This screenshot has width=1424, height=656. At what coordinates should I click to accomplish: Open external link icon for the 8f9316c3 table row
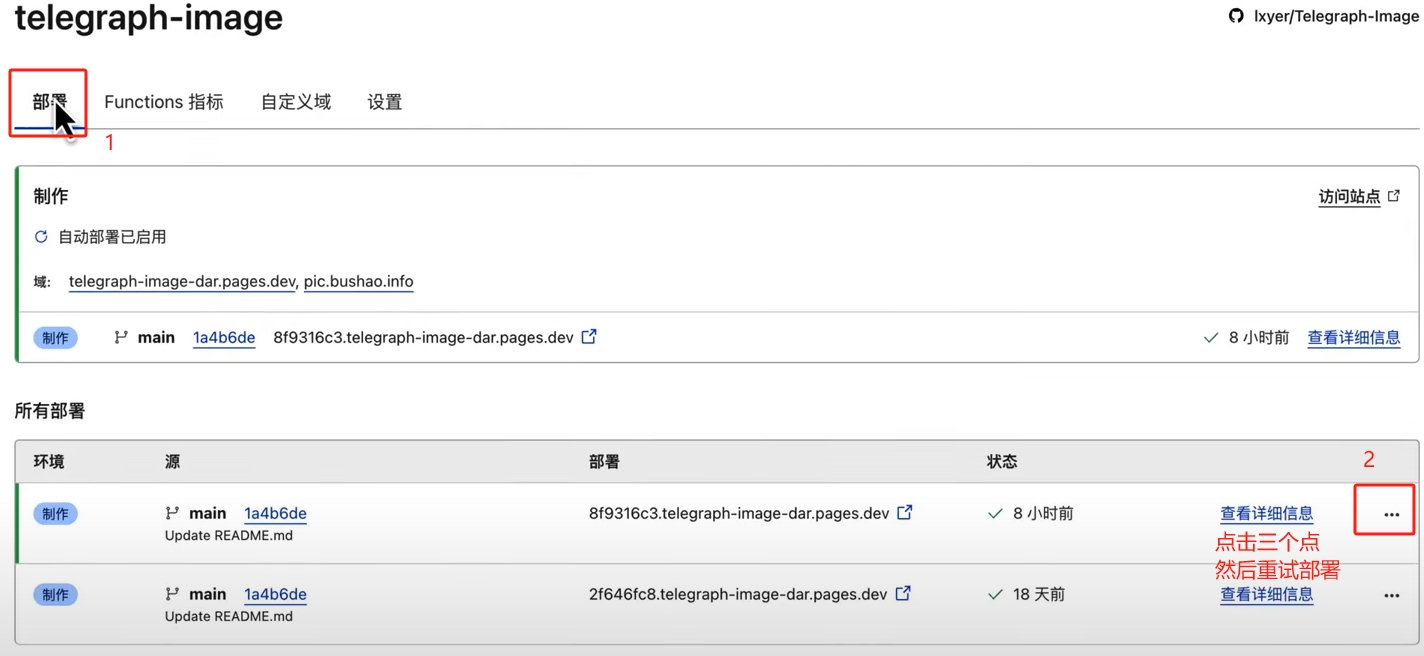pos(905,513)
